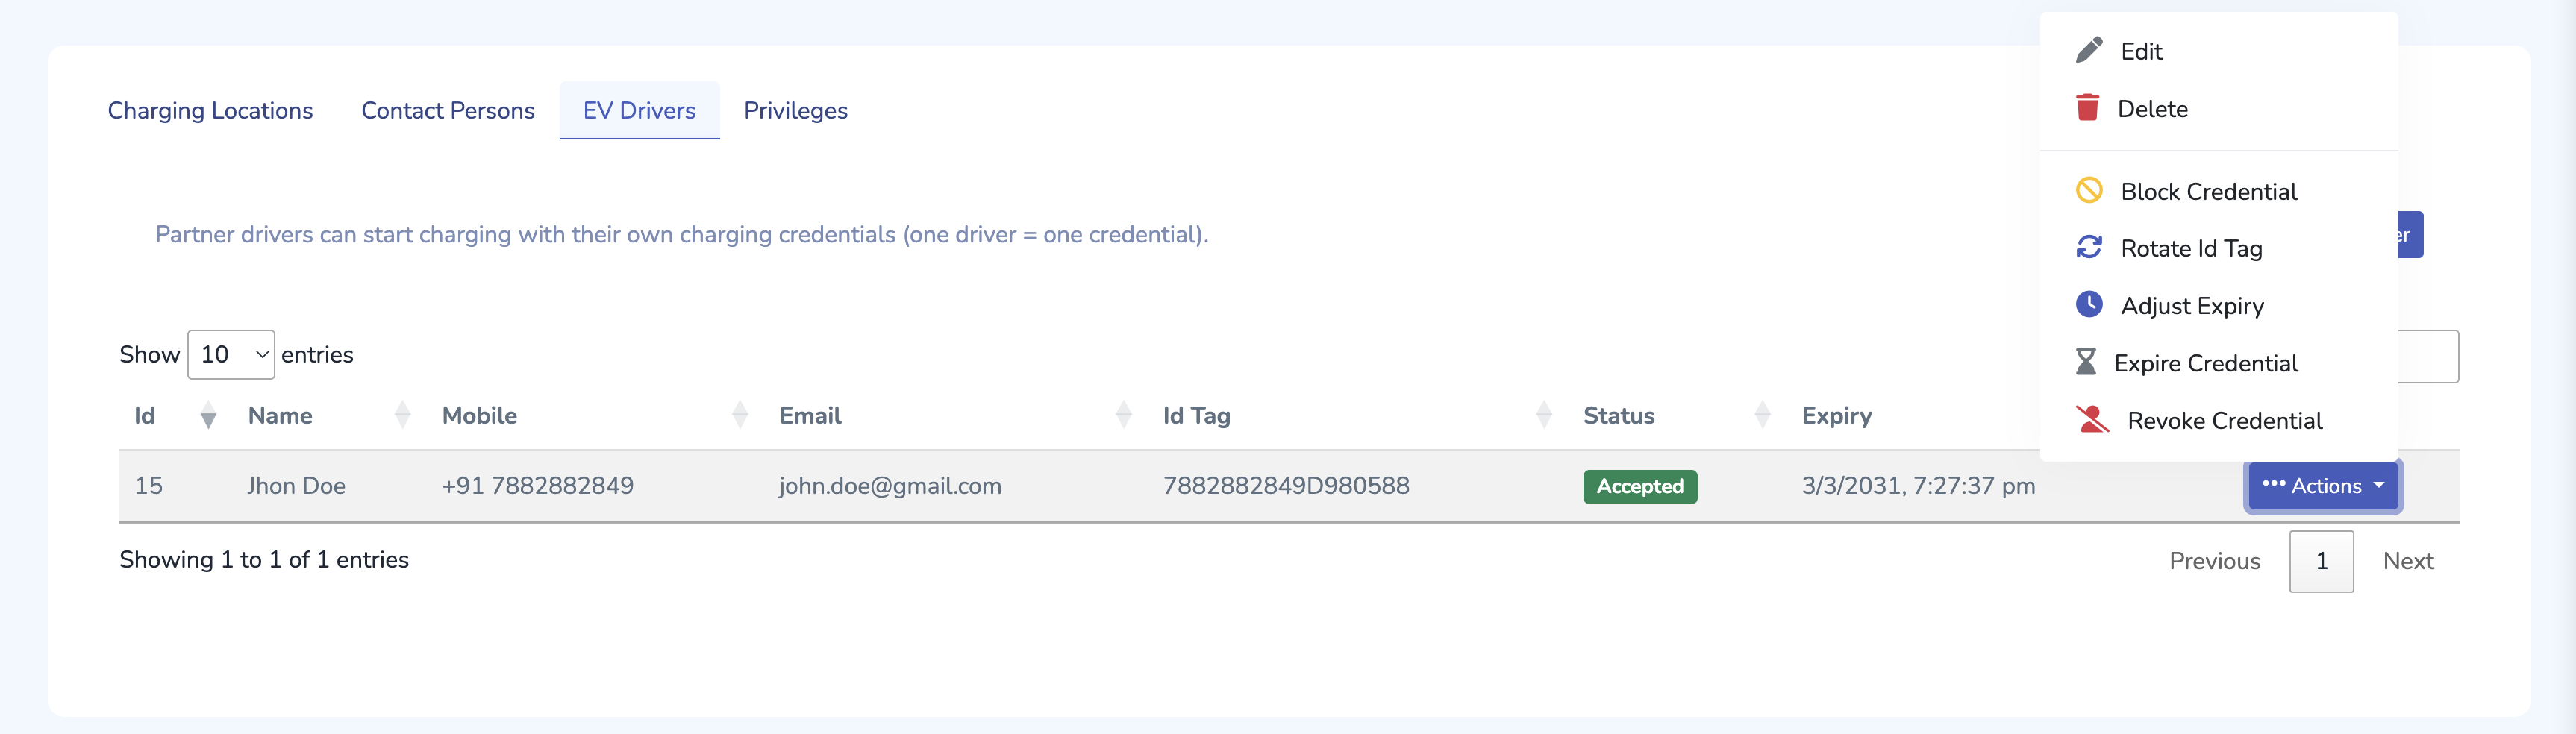The height and width of the screenshot is (734, 2576).
Task: Collapse the Actions dropdown button
Action: (x=2322, y=486)
